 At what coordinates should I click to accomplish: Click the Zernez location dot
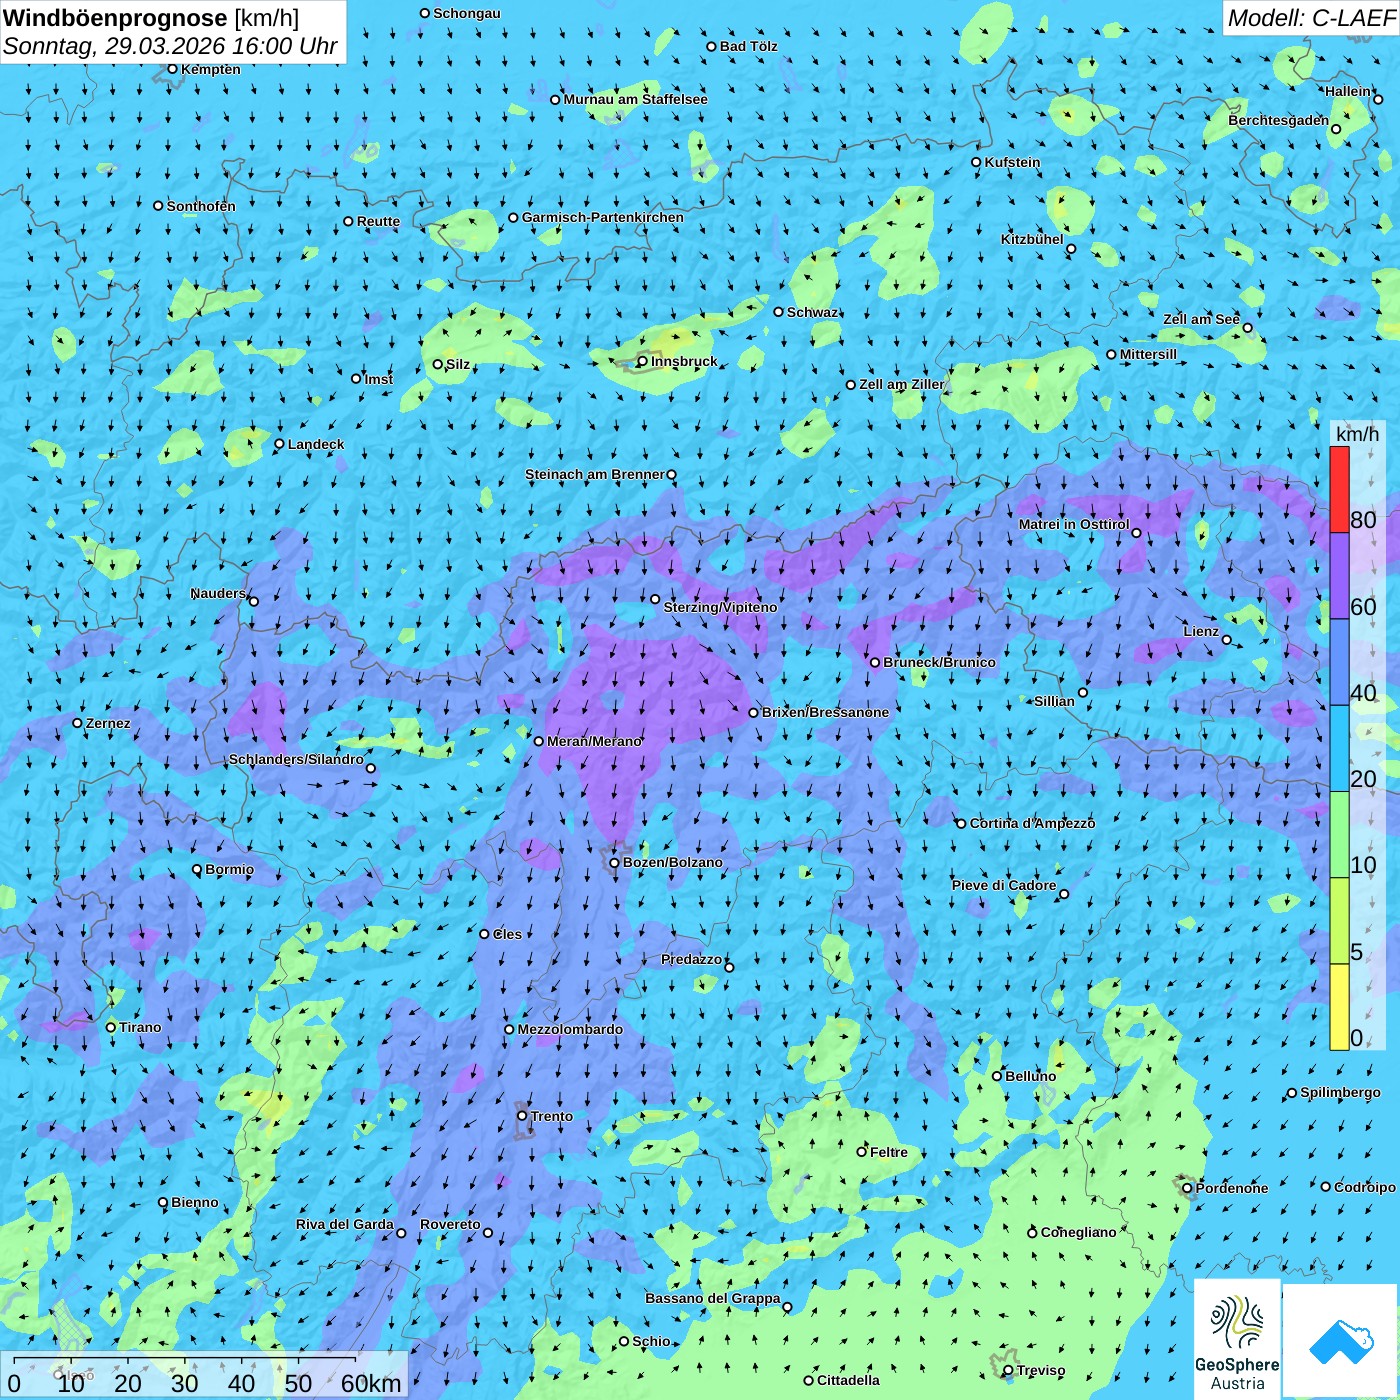click(x=77, y=723)
